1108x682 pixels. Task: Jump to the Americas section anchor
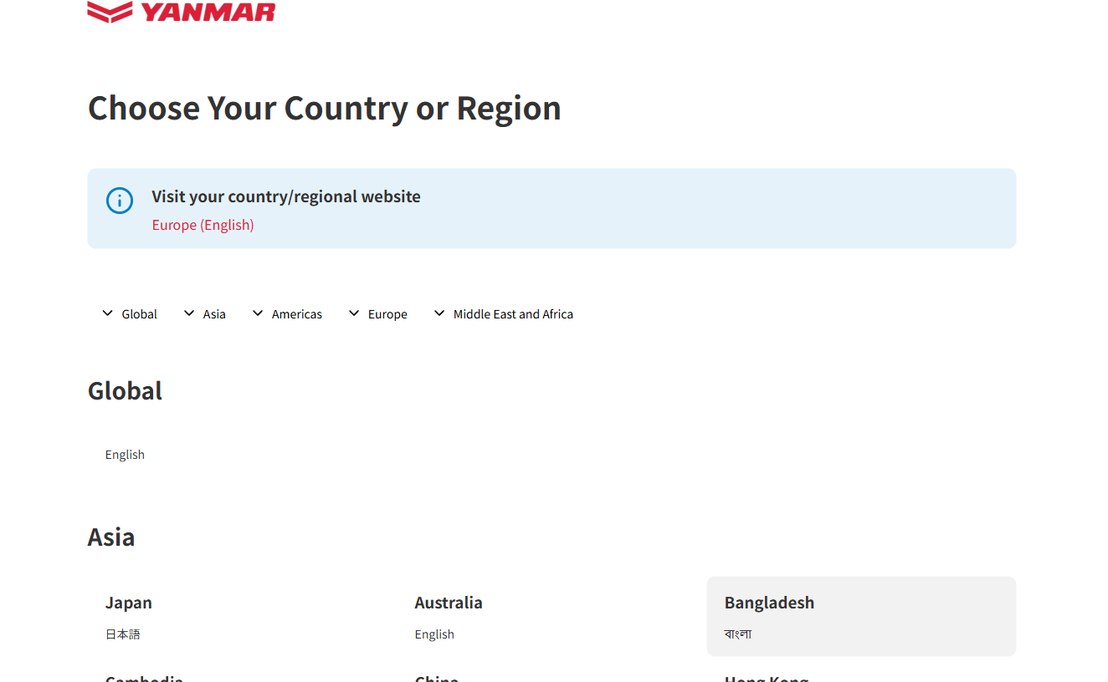tap(288, 314)
